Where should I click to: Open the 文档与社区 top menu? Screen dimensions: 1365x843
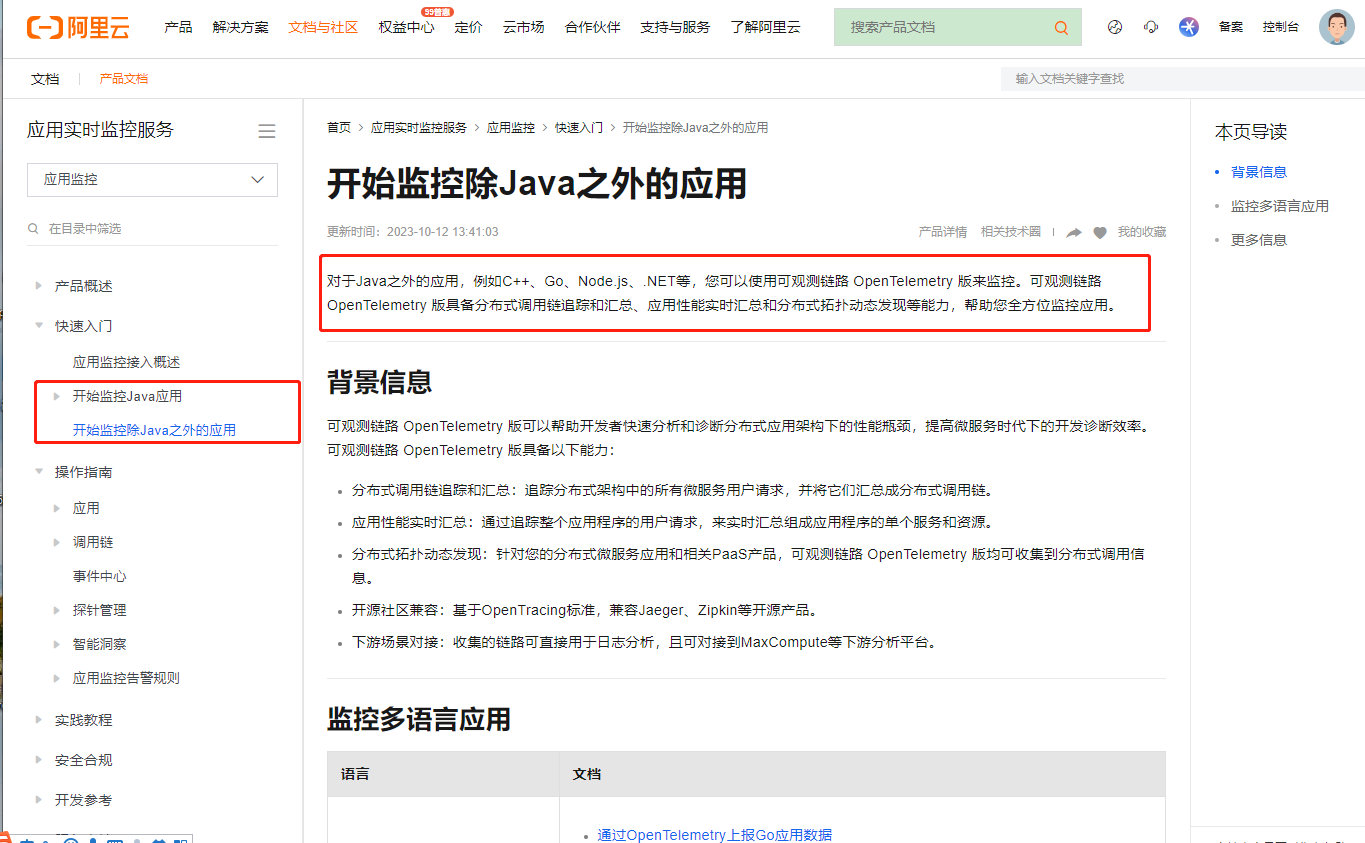click(323, 27)
